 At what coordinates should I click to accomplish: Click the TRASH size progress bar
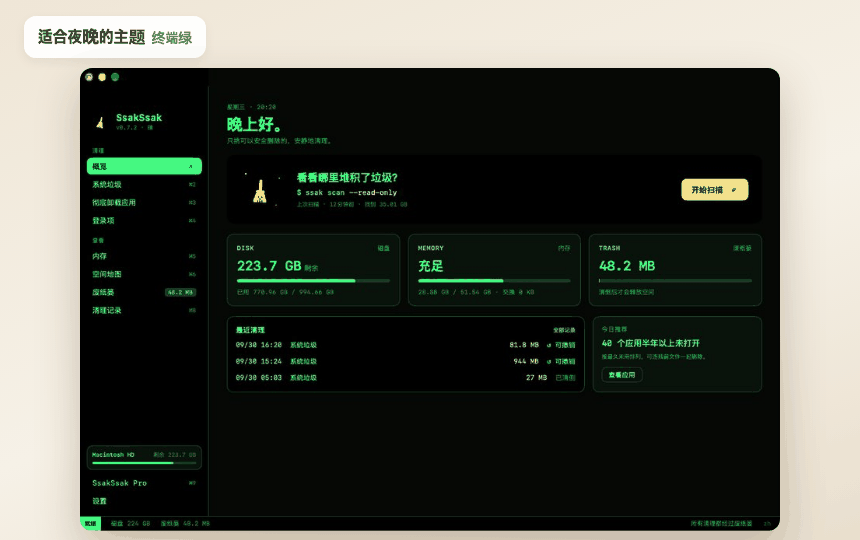[675, 281]
